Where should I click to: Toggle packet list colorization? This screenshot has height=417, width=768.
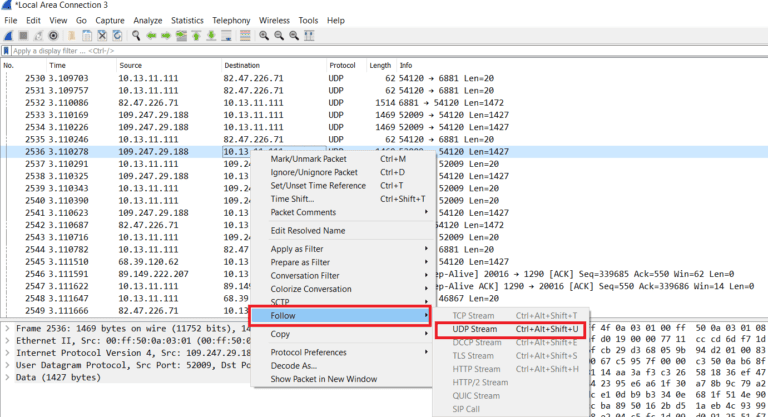[243, 35]
